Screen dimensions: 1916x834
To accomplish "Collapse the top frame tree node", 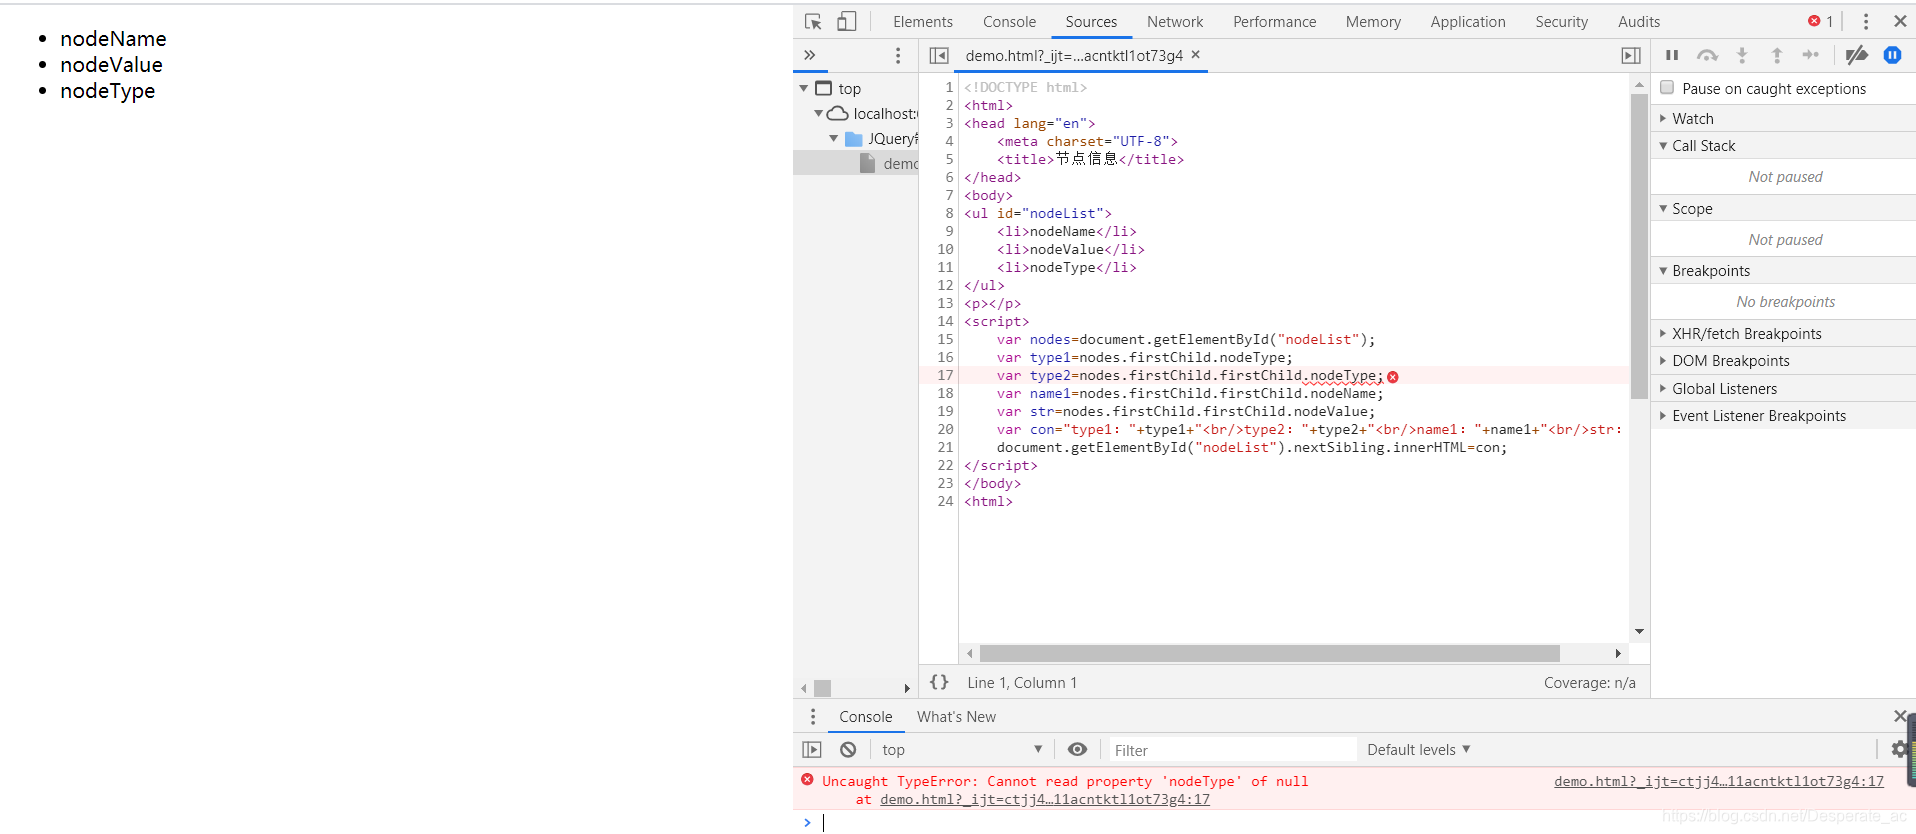I will point(804,89).
